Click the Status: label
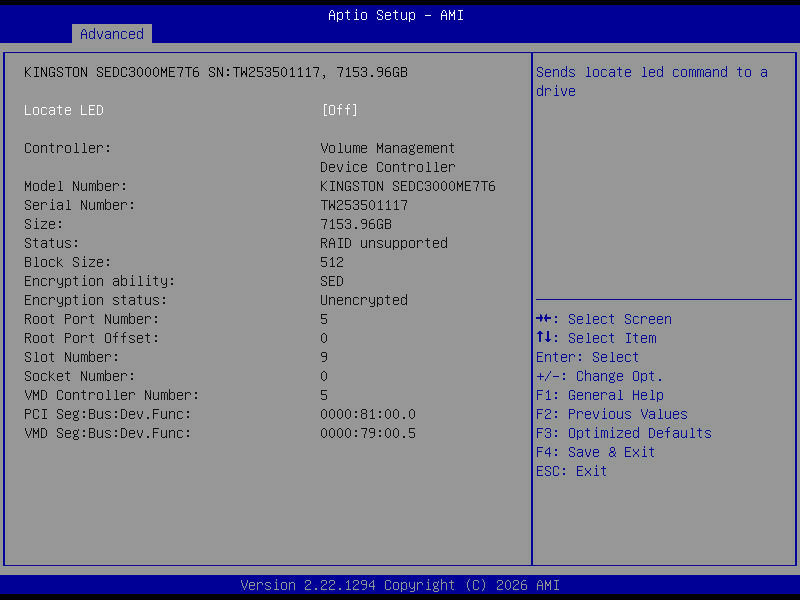This screenshot has width=800, height=600. [52, 243]
